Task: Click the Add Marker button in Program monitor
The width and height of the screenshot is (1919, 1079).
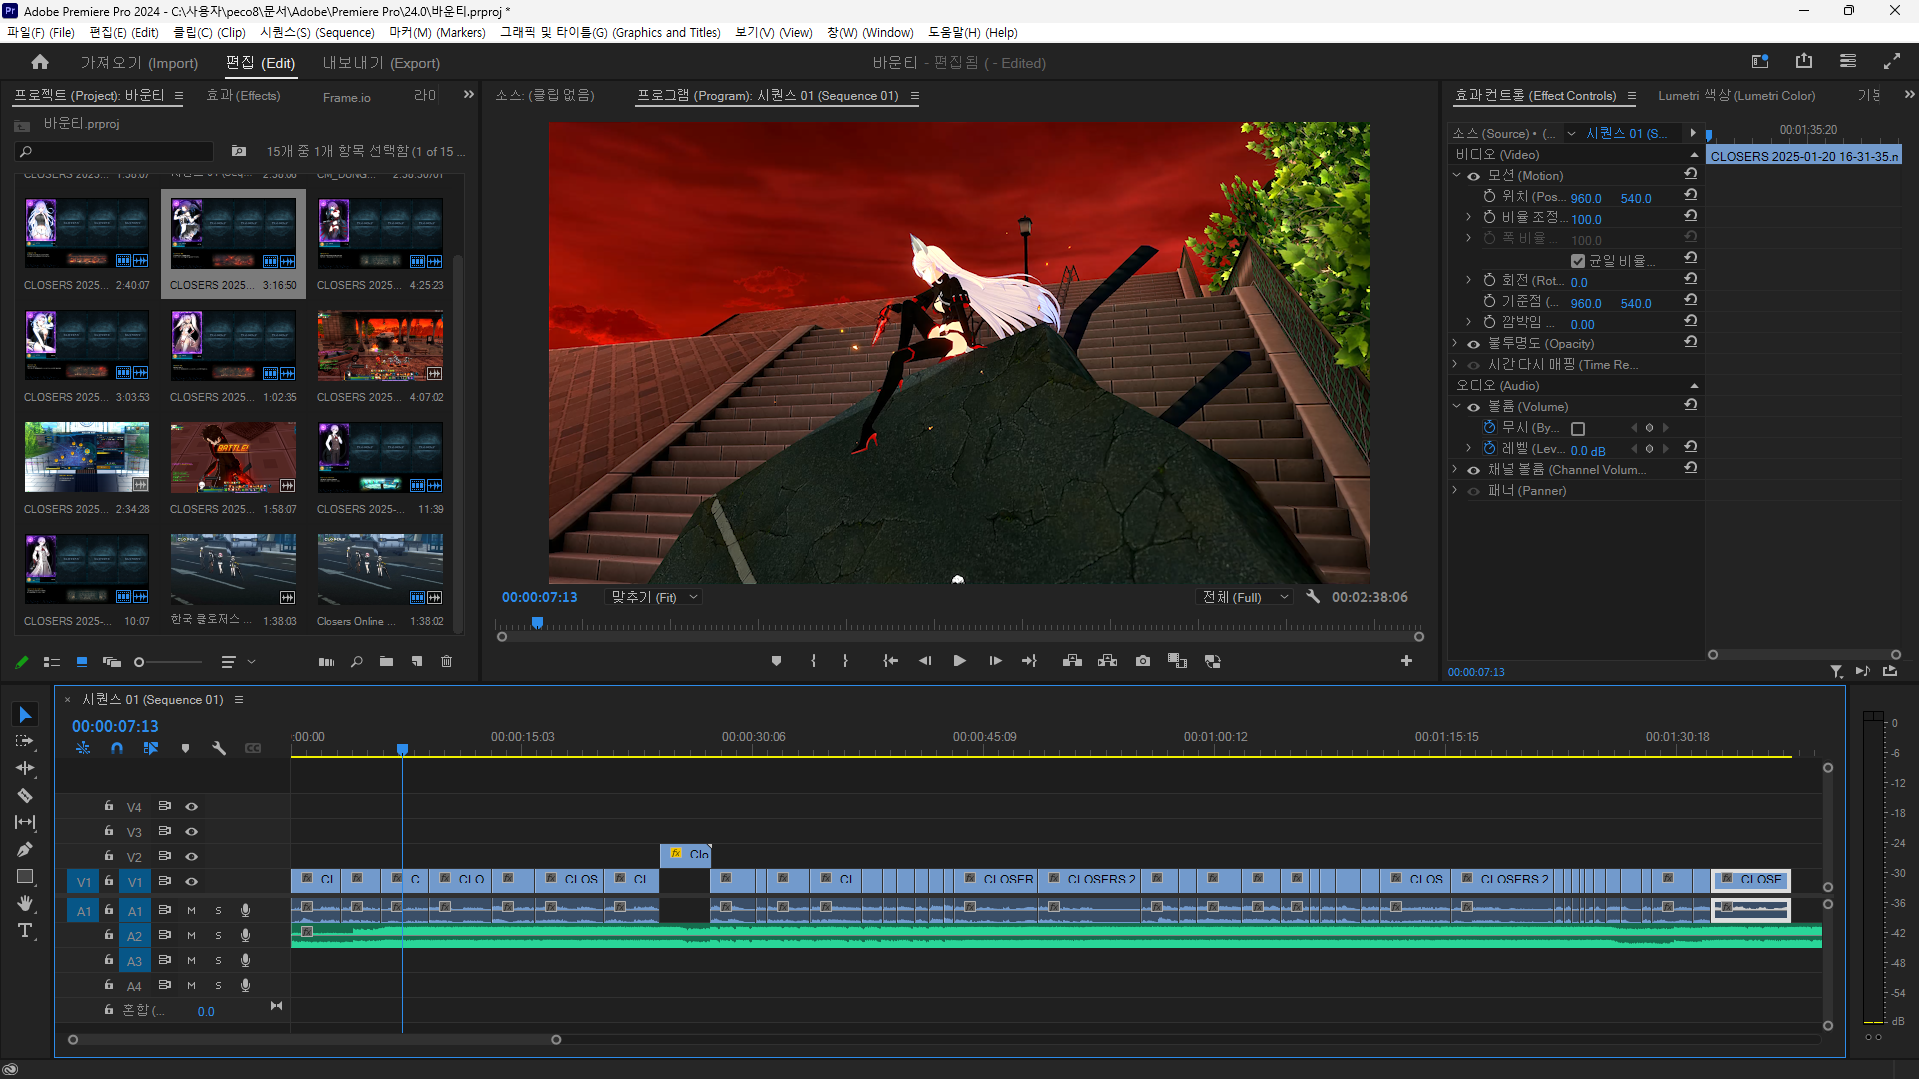Action: click(776, 661)
